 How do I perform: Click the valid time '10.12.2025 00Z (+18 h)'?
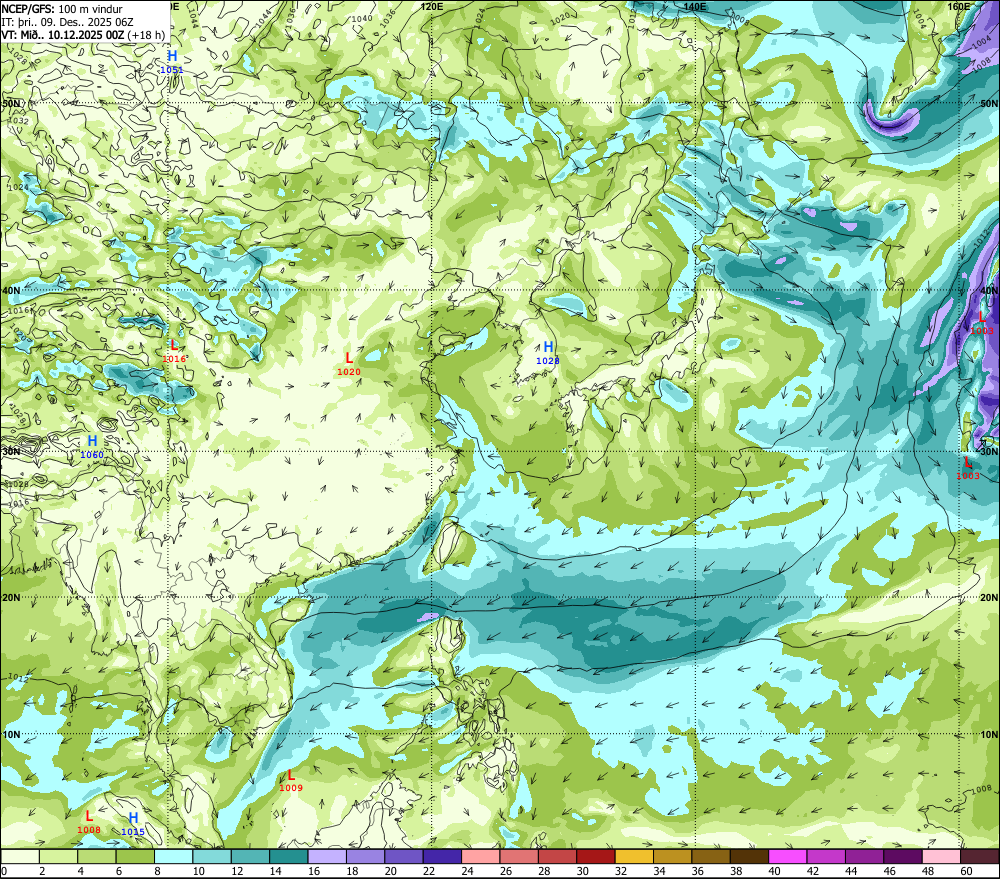click(107, 34)
